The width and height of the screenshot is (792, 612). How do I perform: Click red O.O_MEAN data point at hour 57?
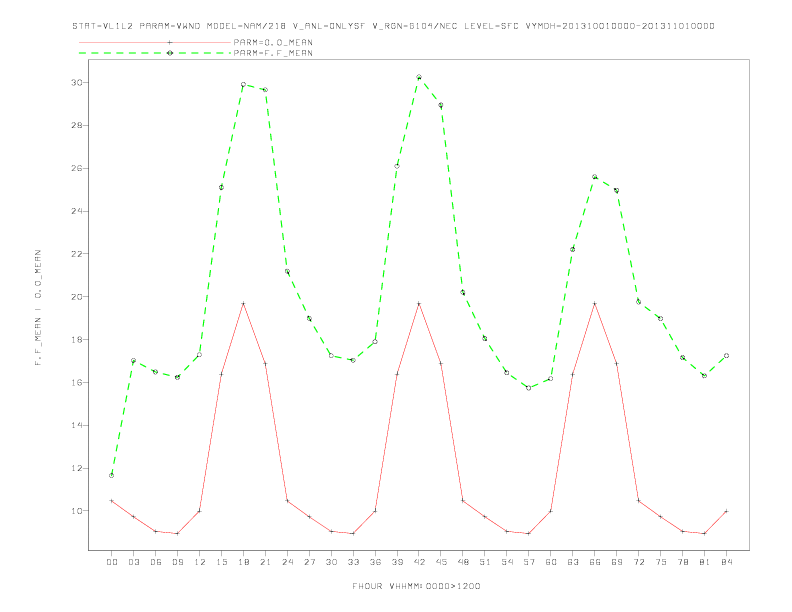(528, 533)
